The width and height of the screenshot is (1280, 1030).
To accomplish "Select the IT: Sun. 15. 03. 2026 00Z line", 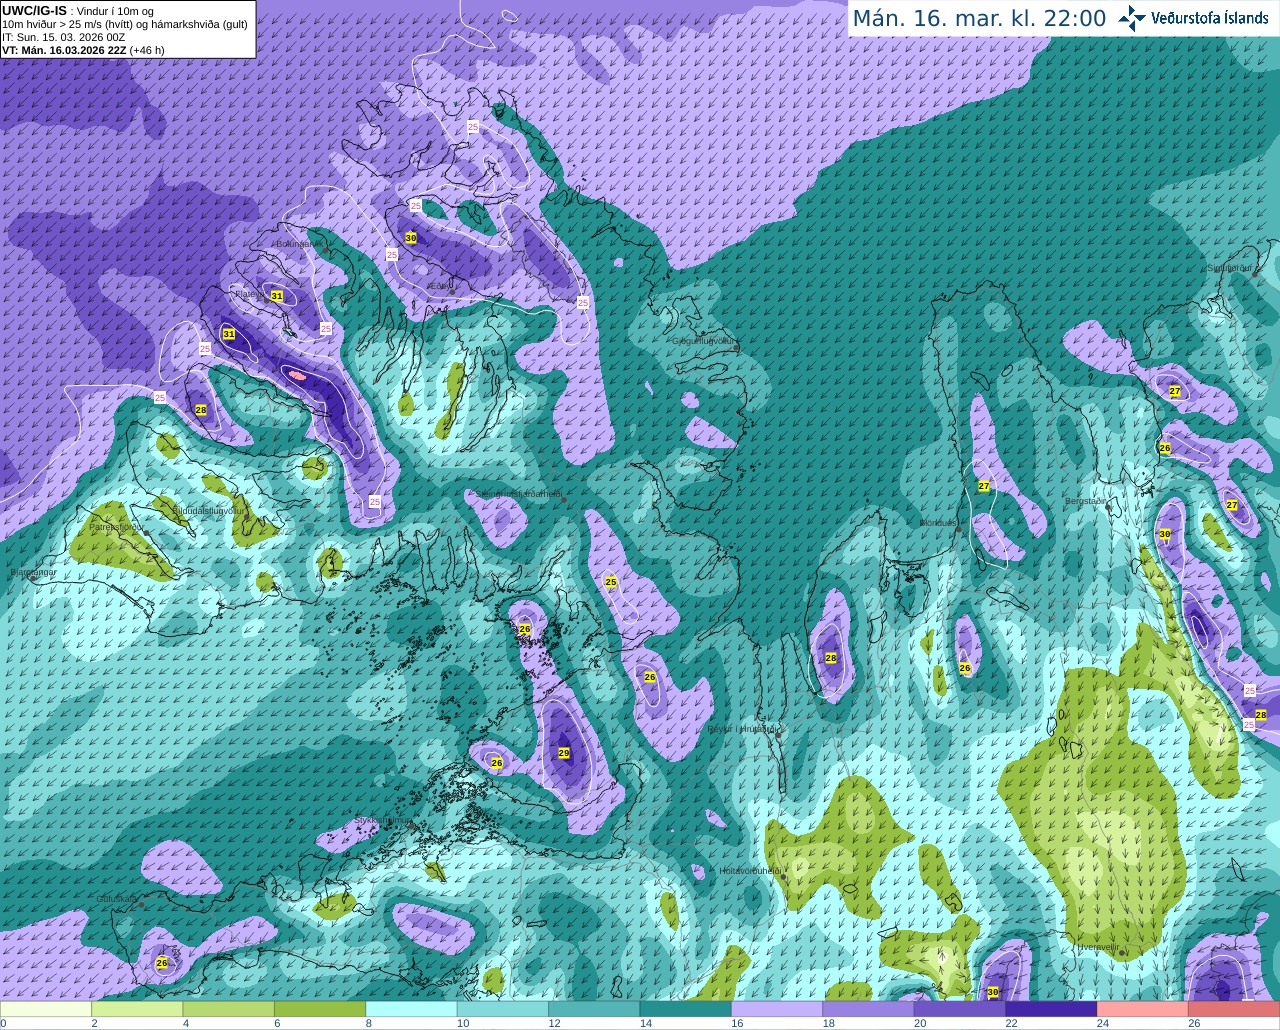I will 63,37.
